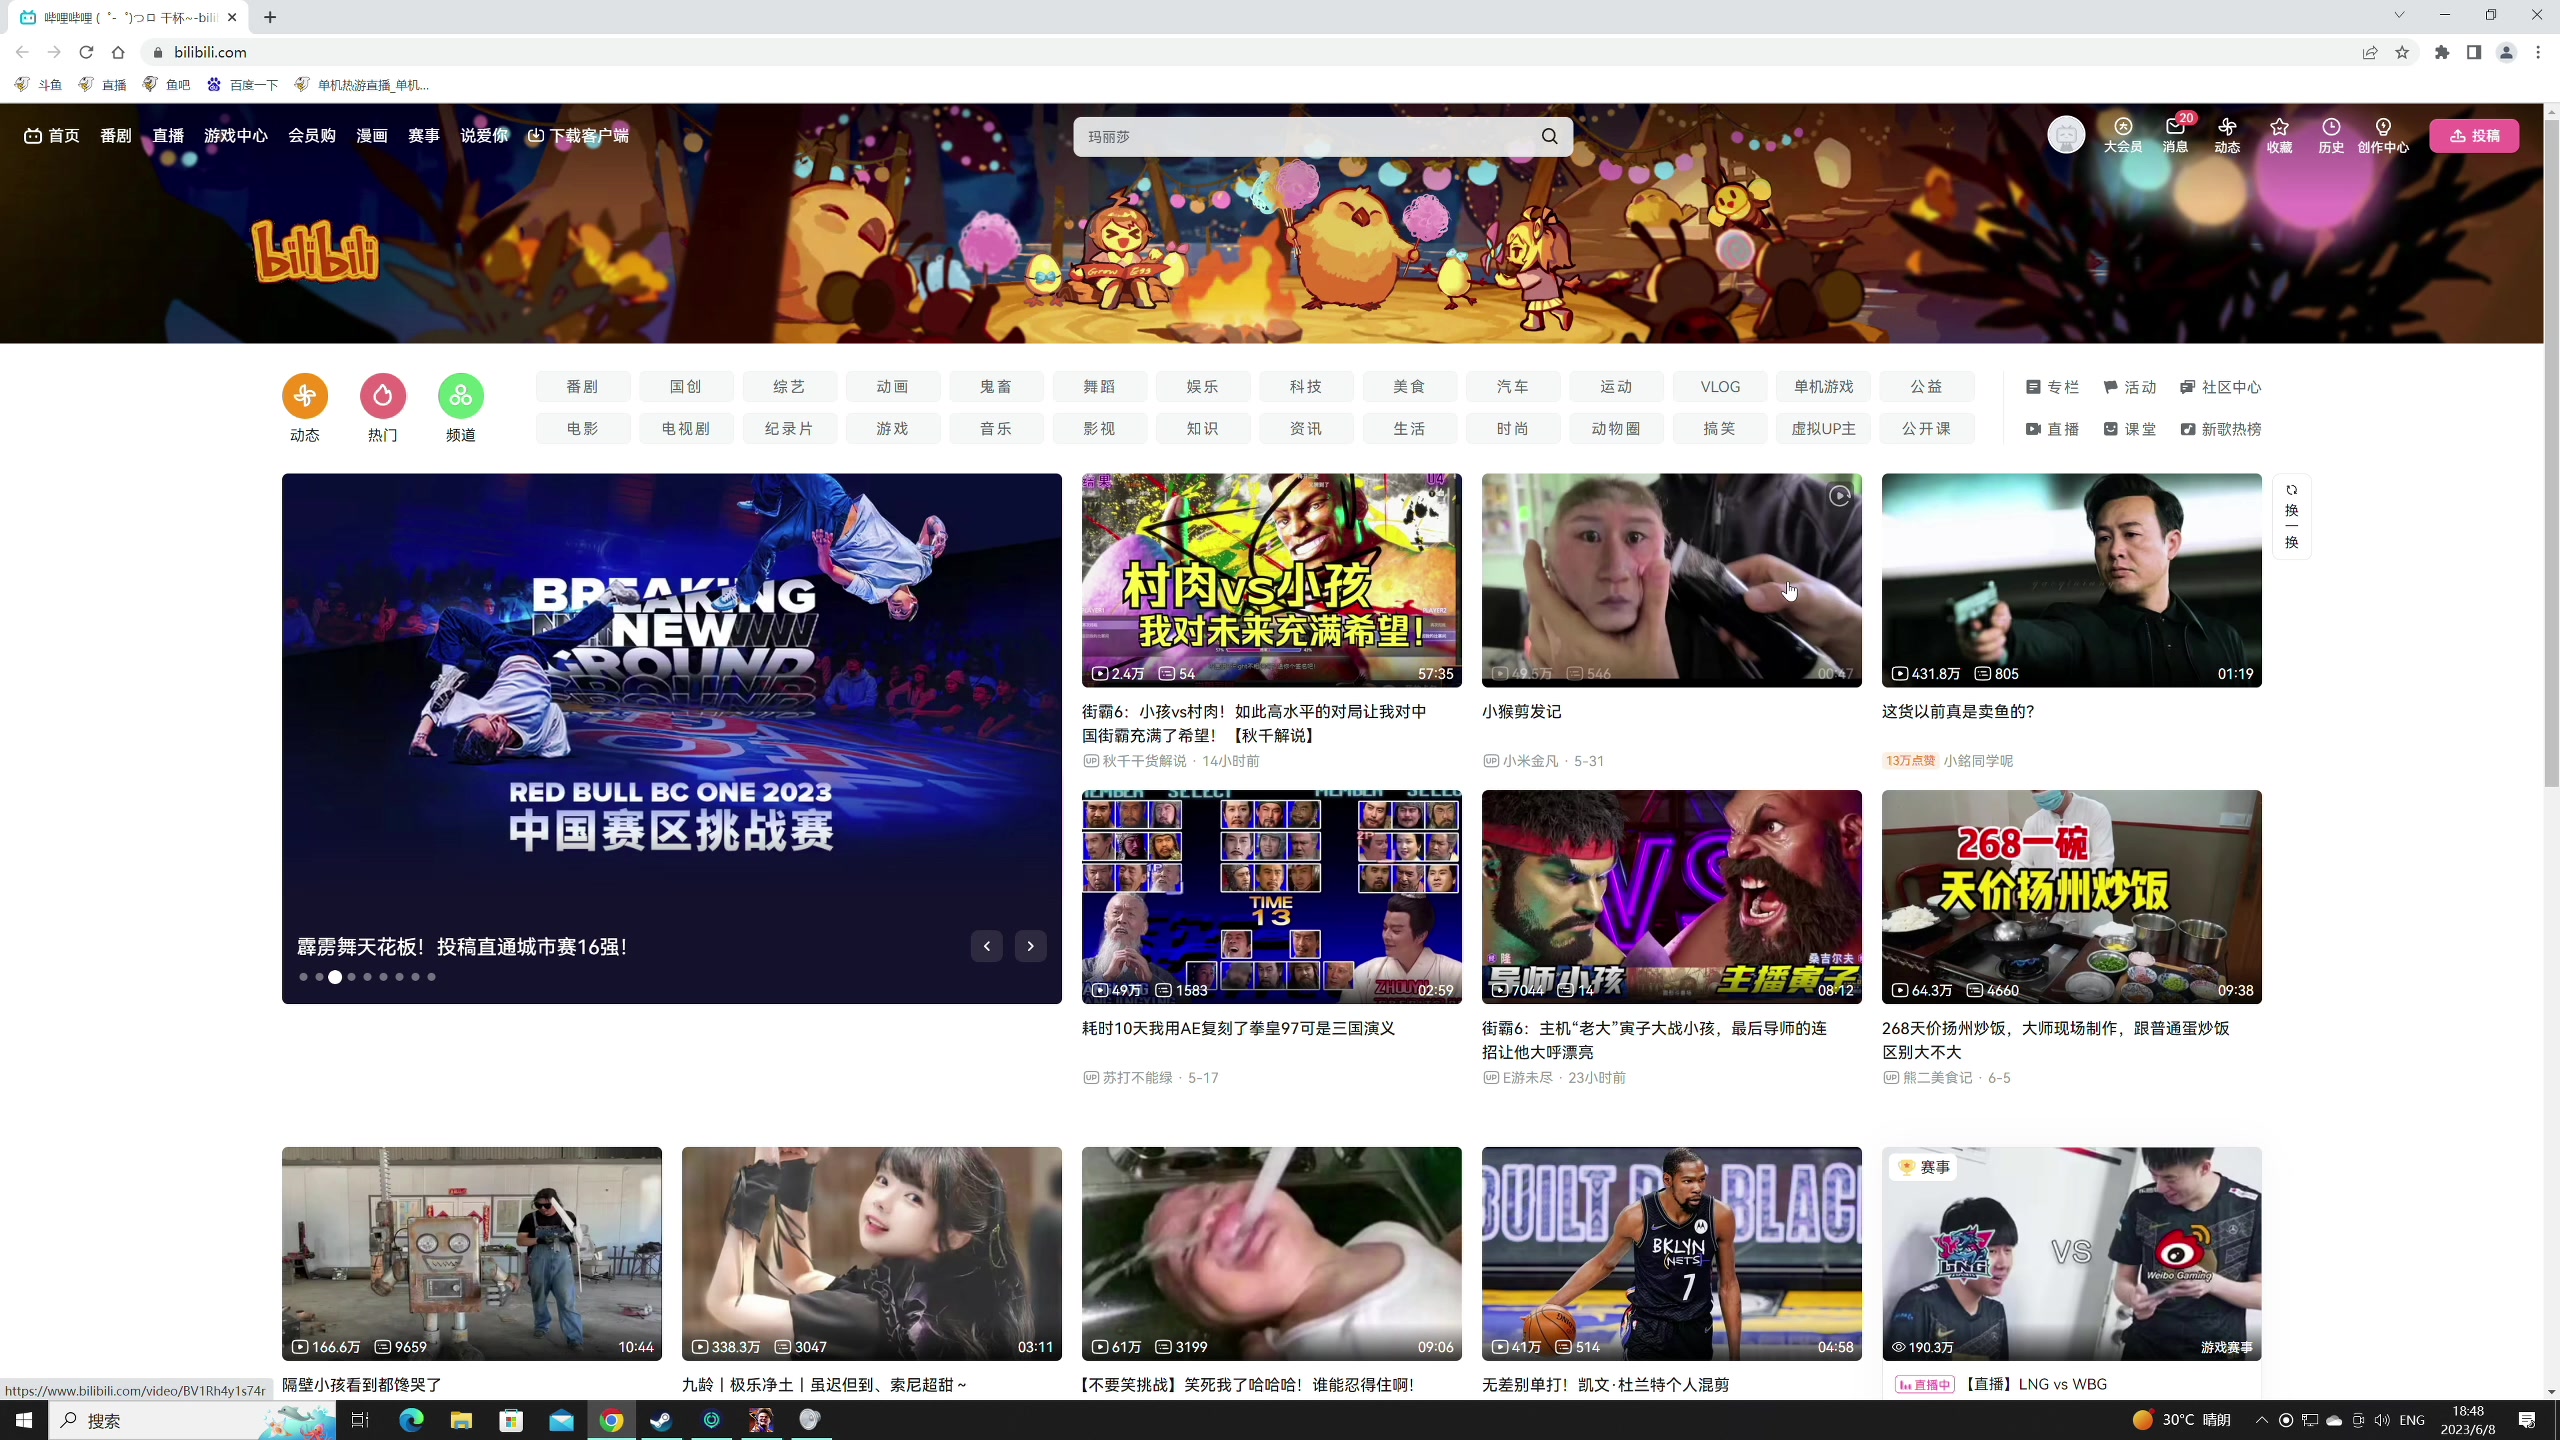Screen dimensions: 2560x1440
Task: Open 大会员 membership icon
Action: click(2123, 135)
